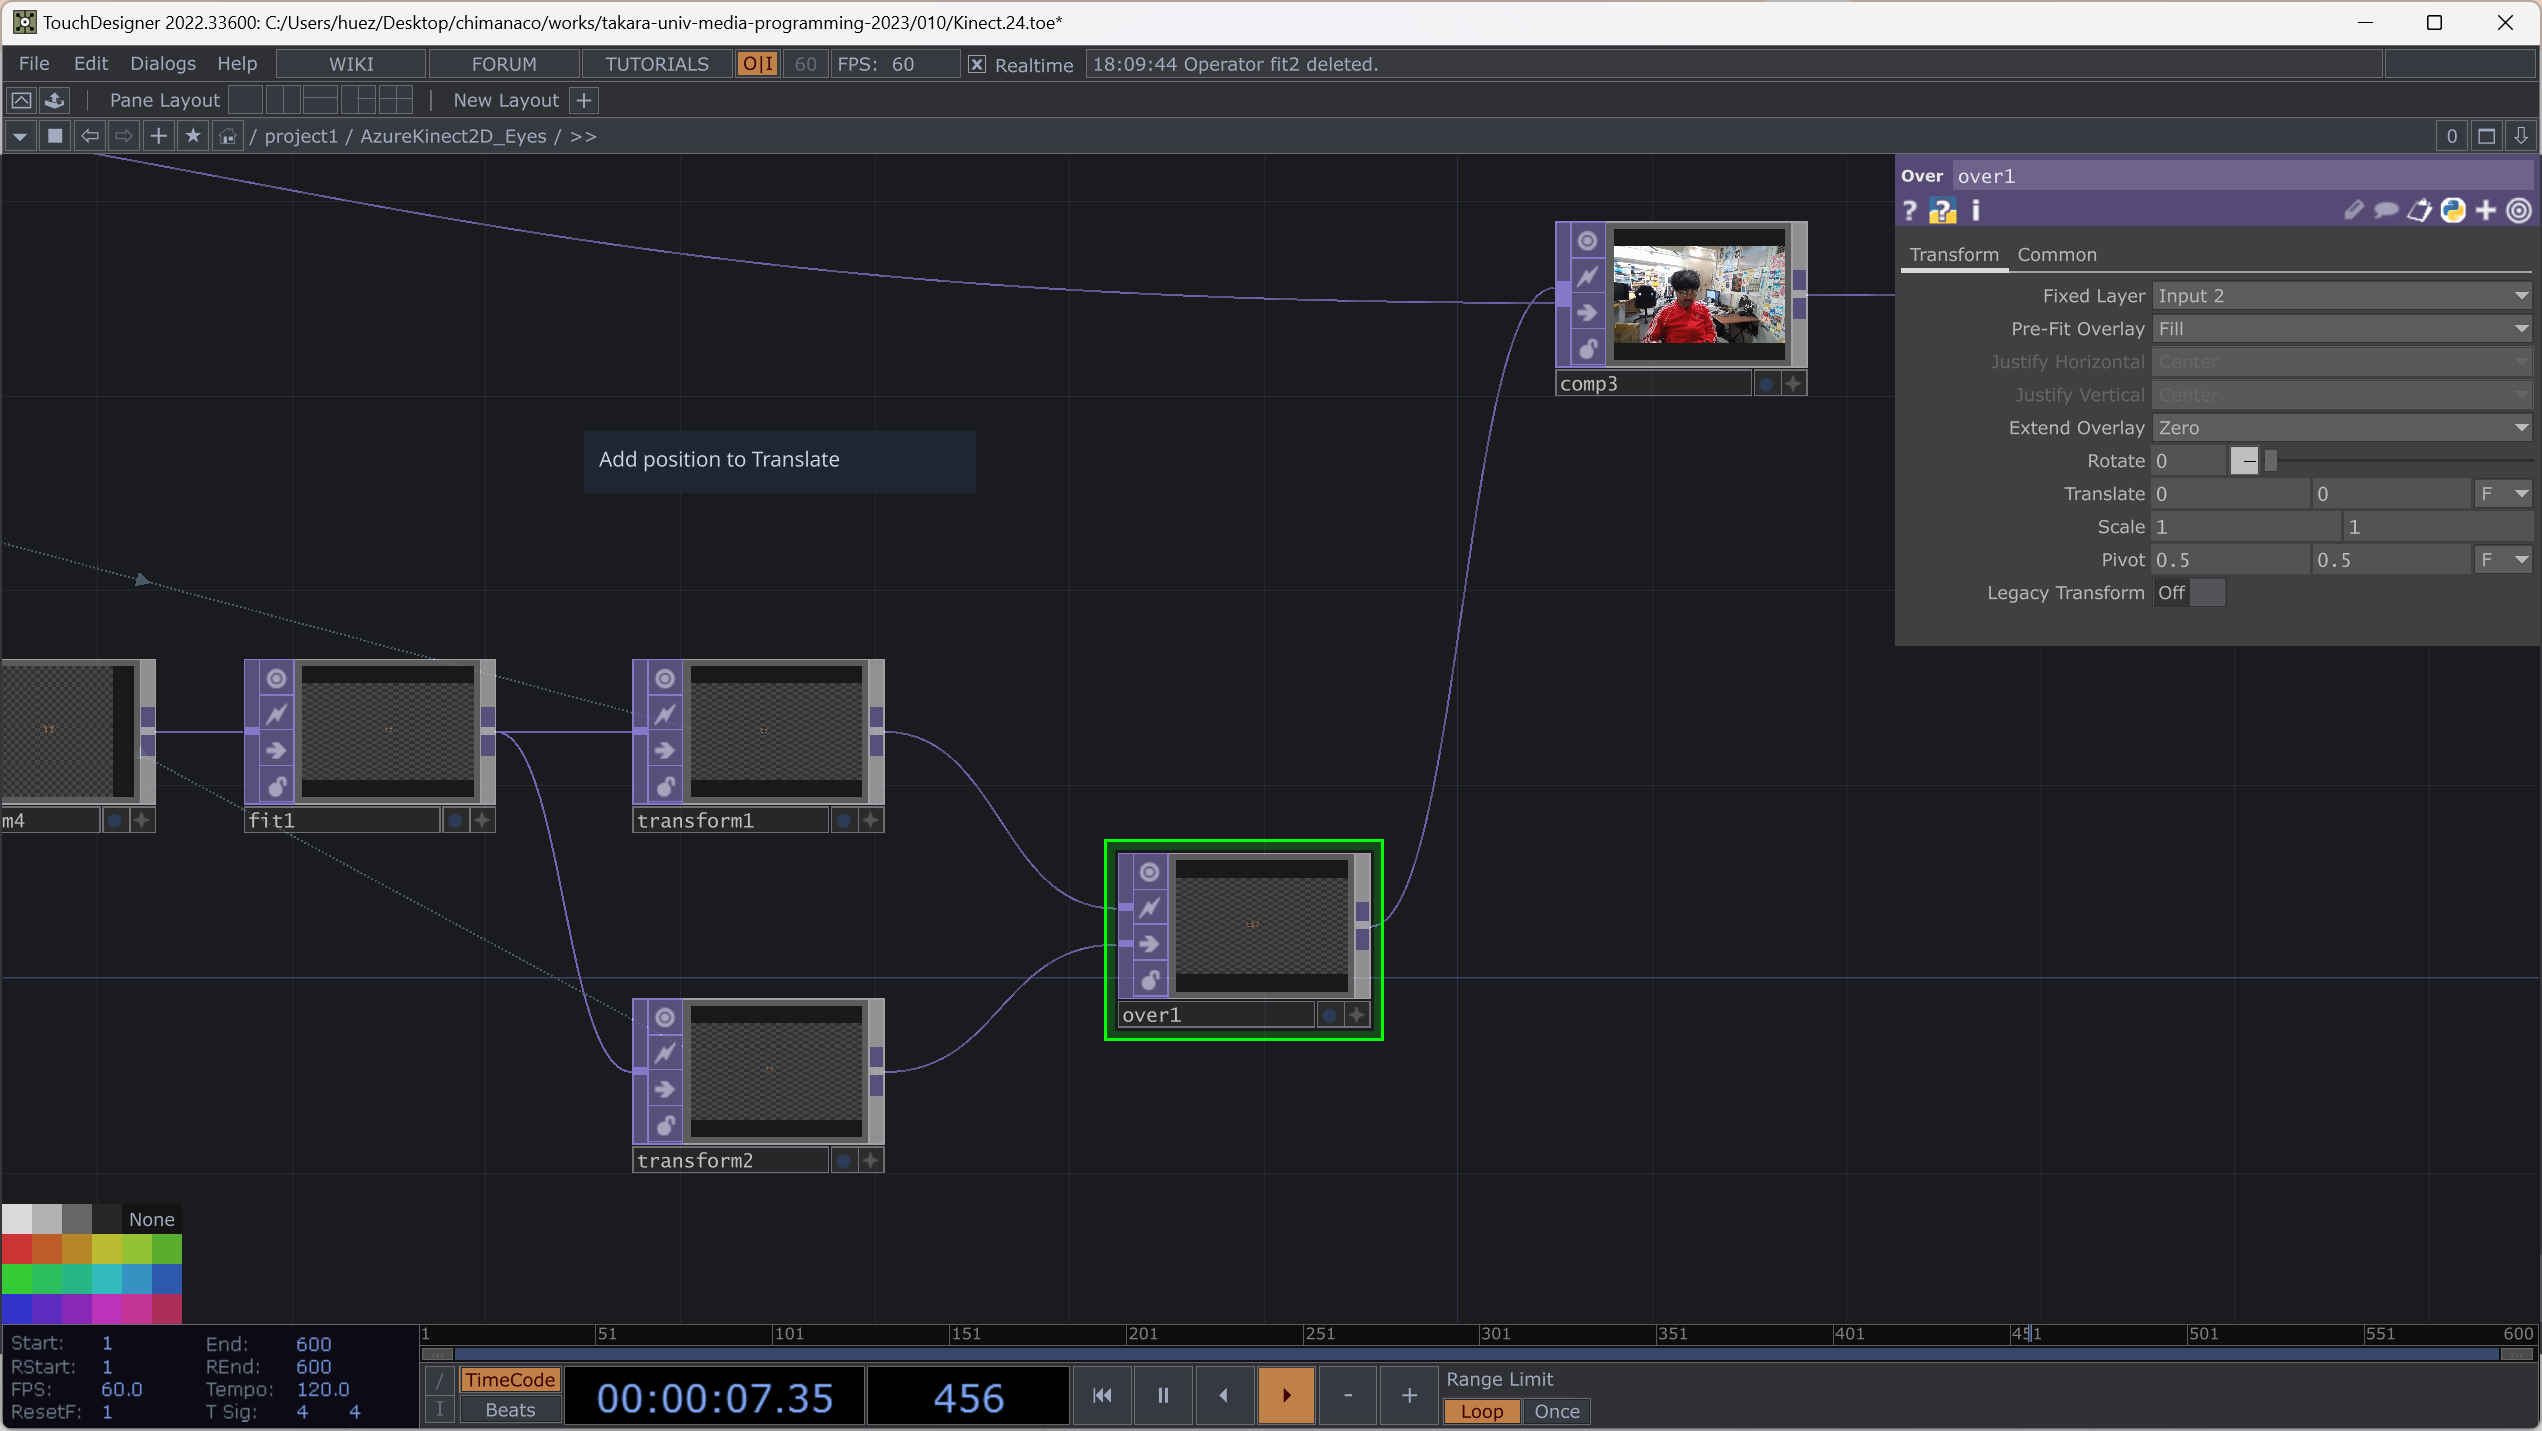Click the viewer active icon on over1 node
This screenshot has width=2542, height=1431.
(x=1149, y=872)
